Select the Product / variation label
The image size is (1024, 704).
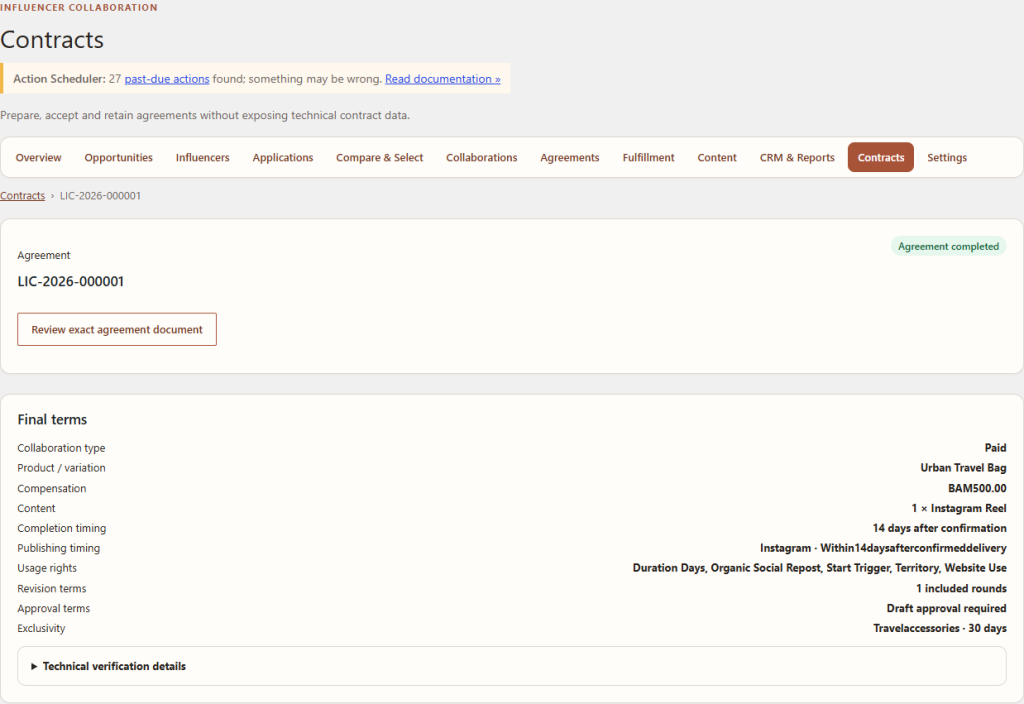tap(61, 468)
